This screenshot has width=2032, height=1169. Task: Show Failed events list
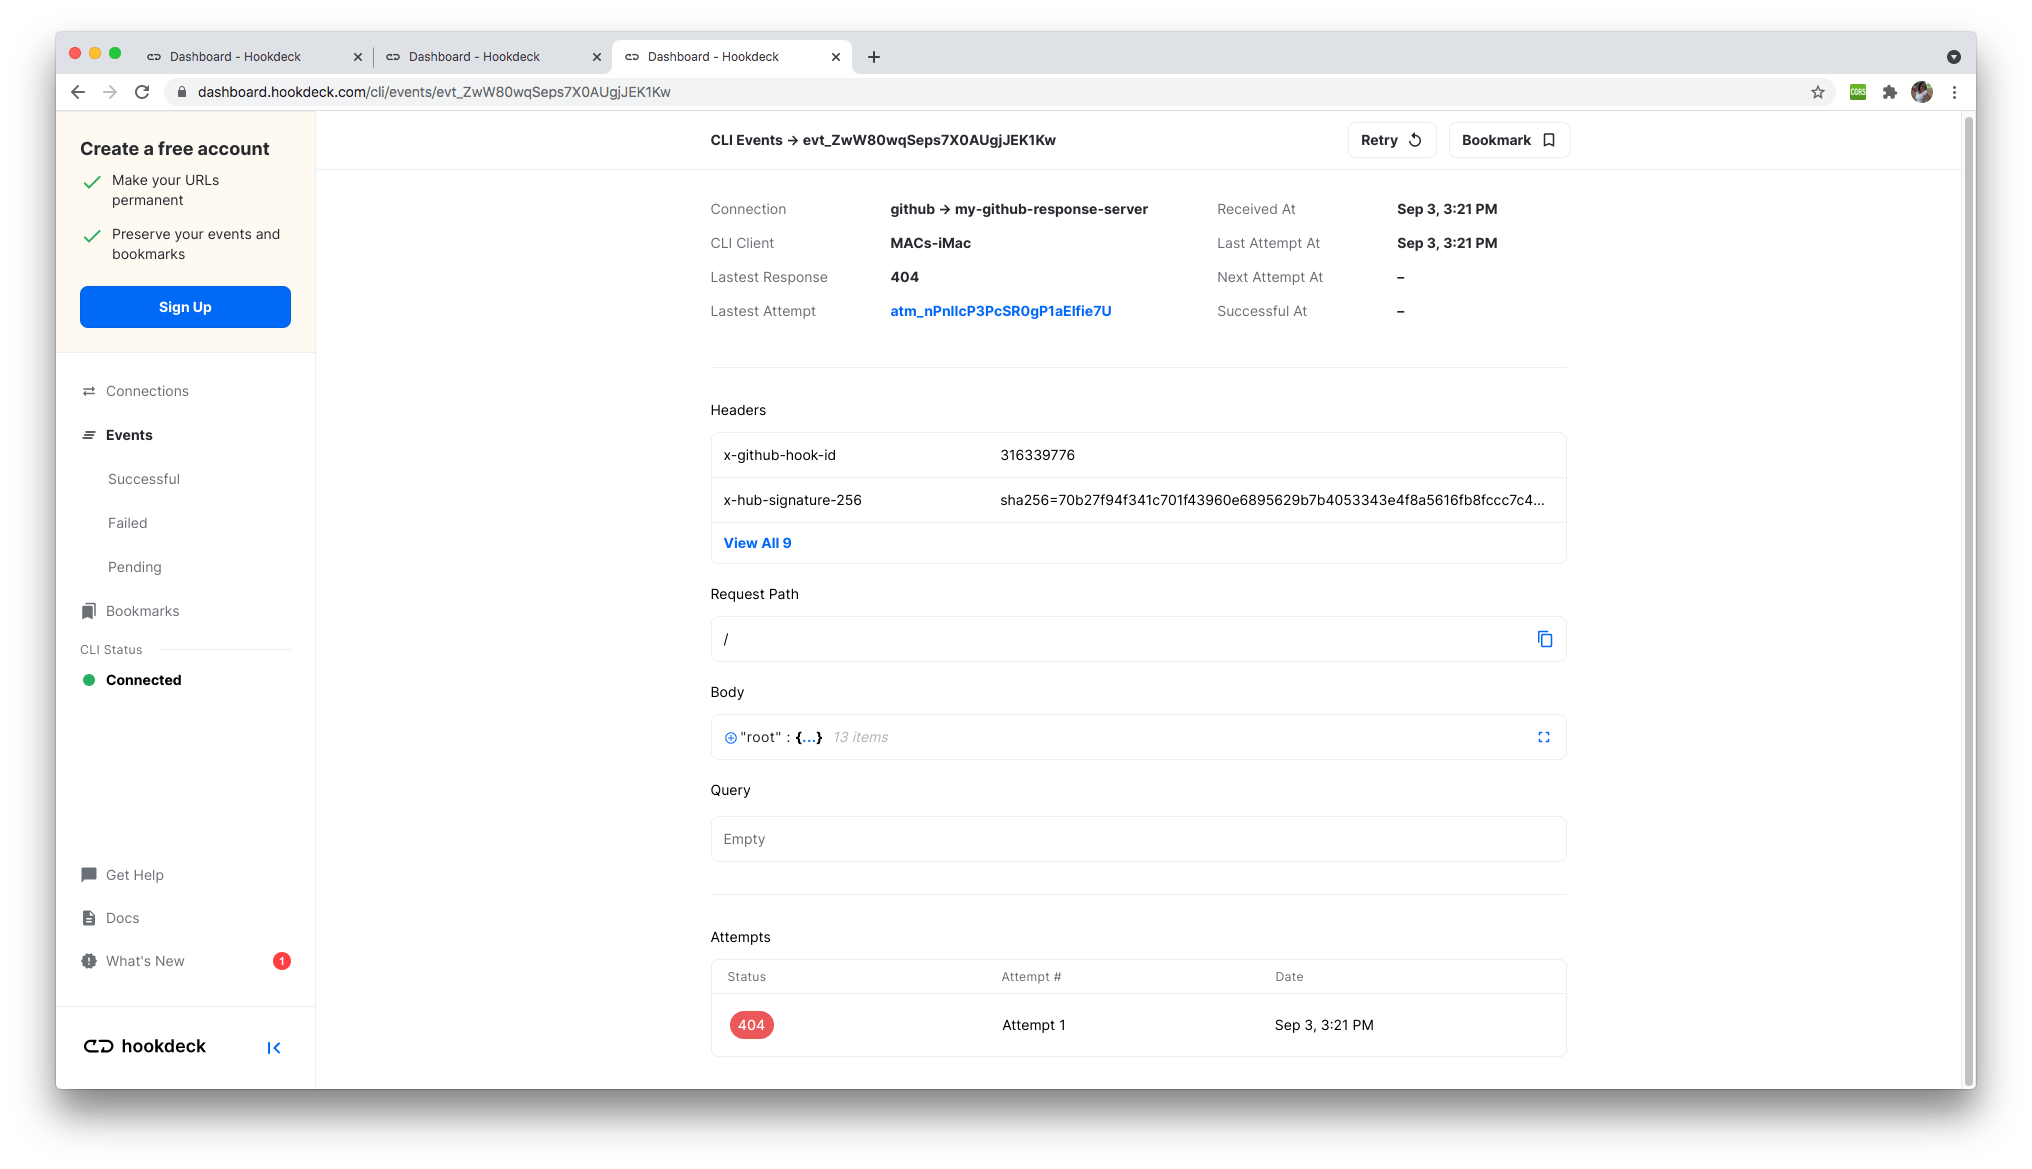[x=127, y=523]
